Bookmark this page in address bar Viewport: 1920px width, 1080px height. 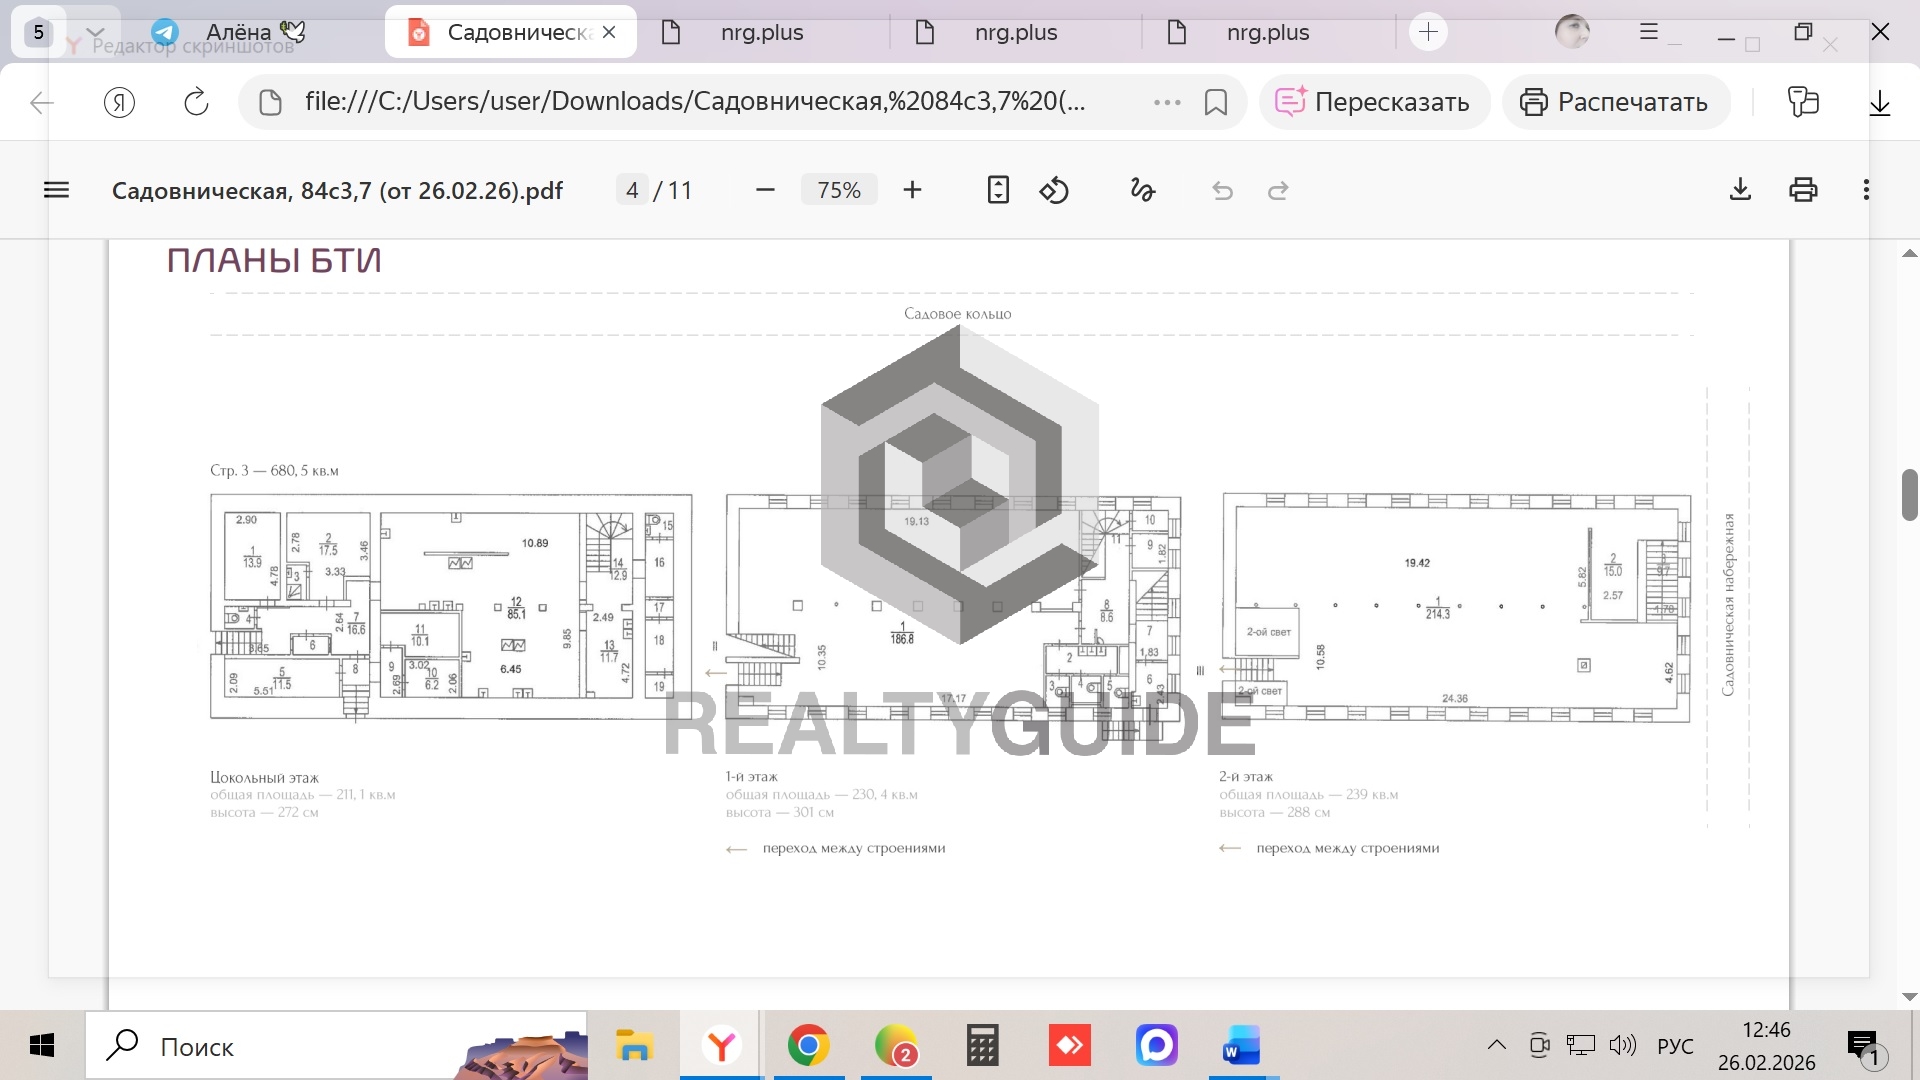[x=1216, y=102]
